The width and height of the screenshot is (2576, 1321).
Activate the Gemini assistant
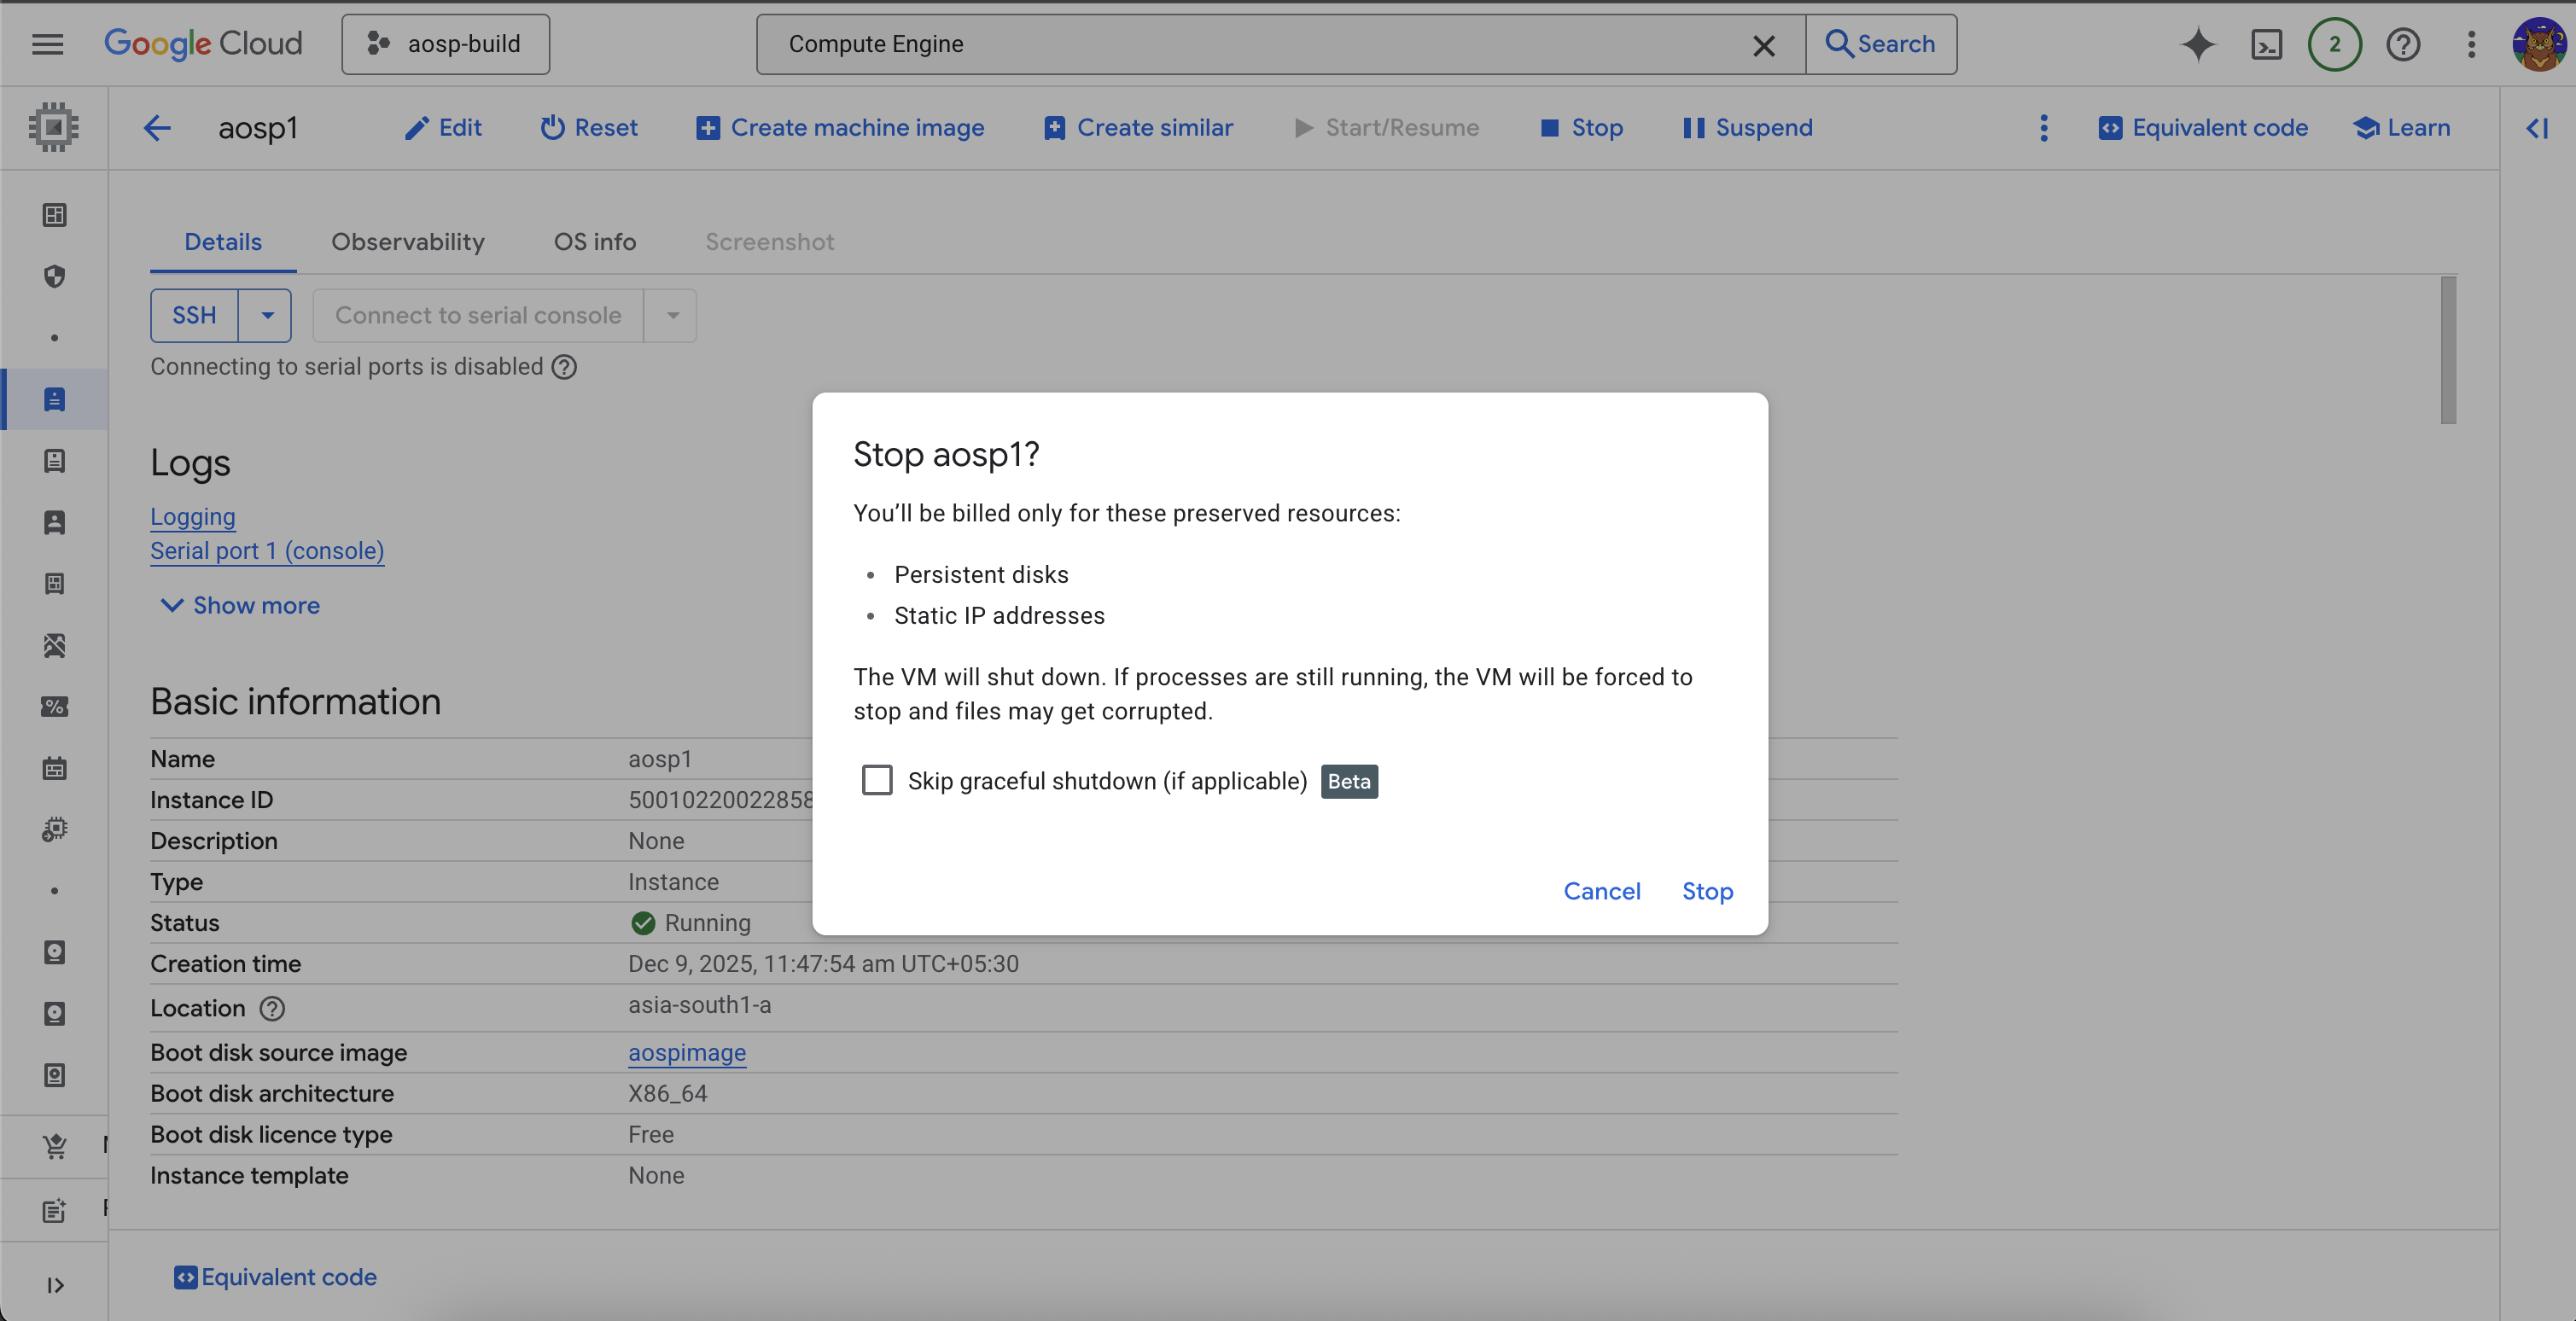point(2198,44)
